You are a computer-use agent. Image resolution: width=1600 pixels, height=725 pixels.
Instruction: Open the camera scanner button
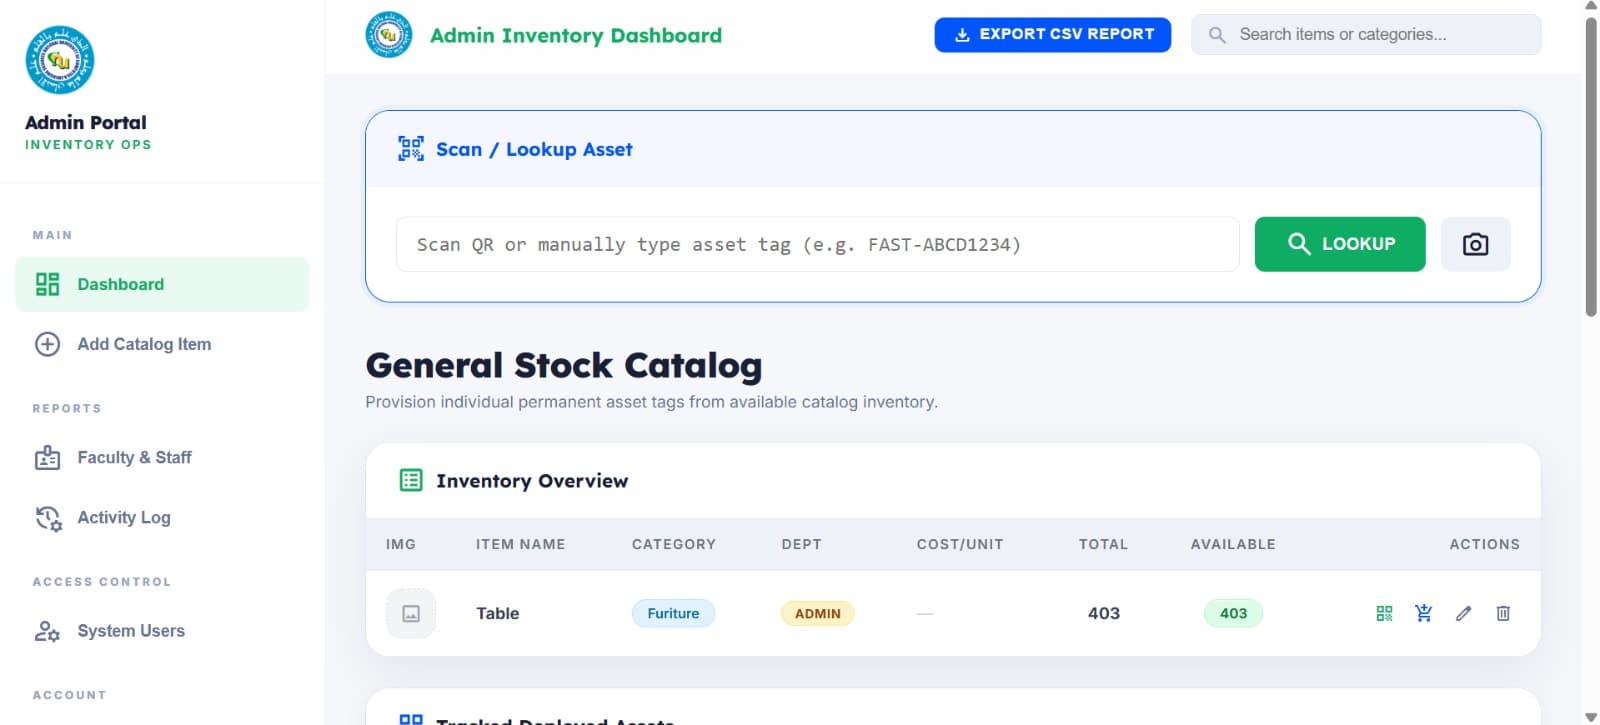tap(1475, 244)
